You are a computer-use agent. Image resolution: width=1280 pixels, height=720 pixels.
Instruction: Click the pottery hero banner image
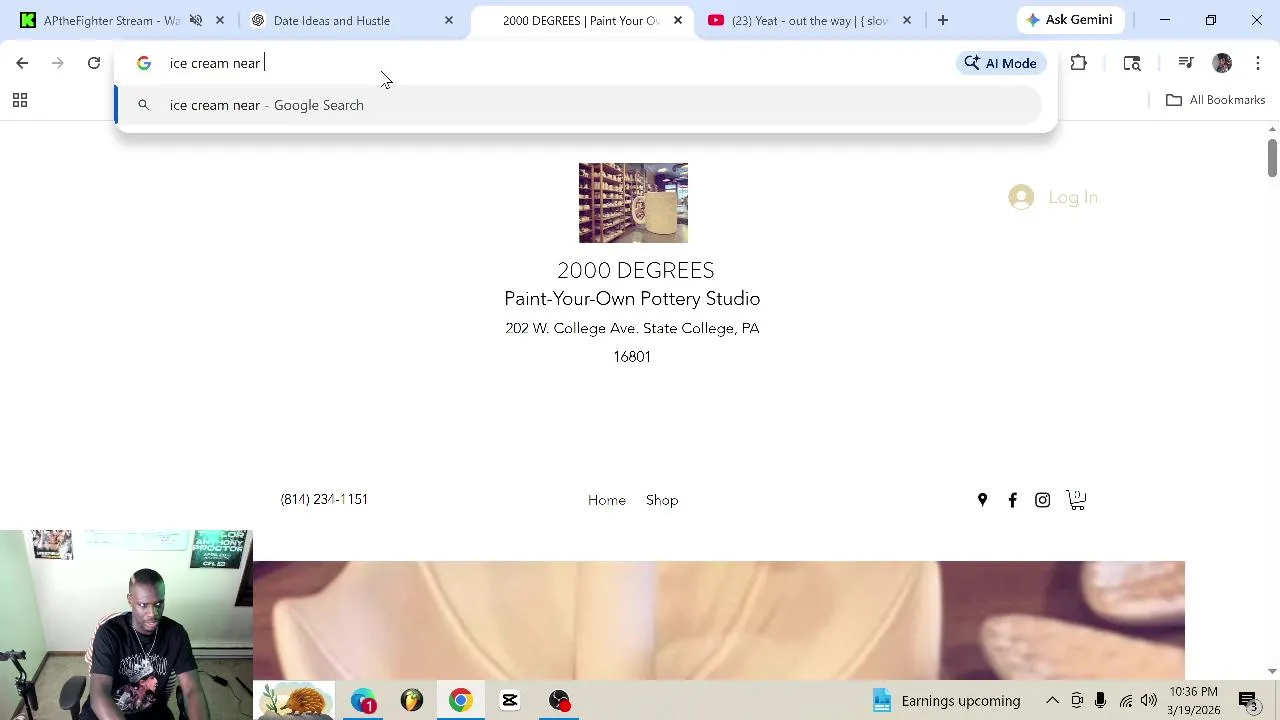click(x=718, y=620)
